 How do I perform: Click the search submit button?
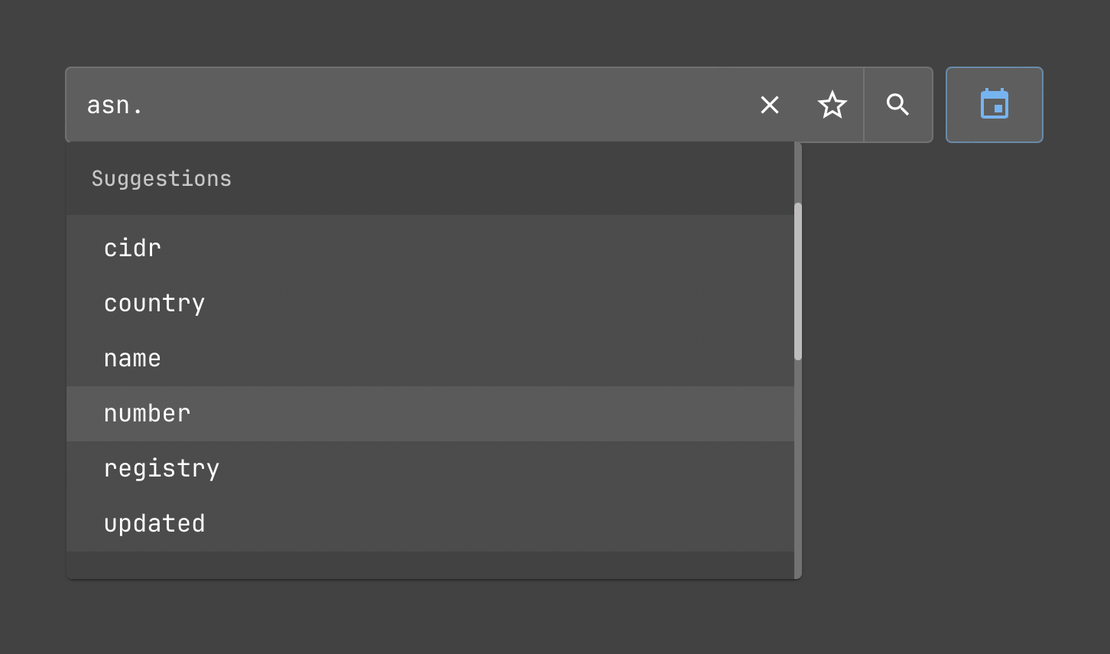[898, 105]
